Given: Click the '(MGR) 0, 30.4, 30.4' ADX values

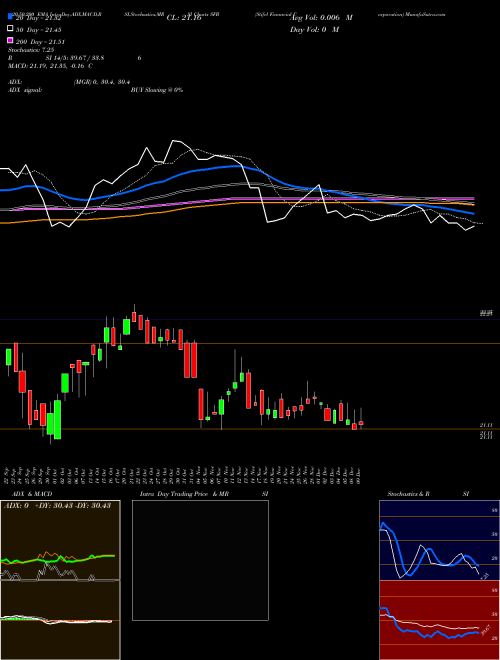Looking at the screenshot, I should tap(101, 82).
